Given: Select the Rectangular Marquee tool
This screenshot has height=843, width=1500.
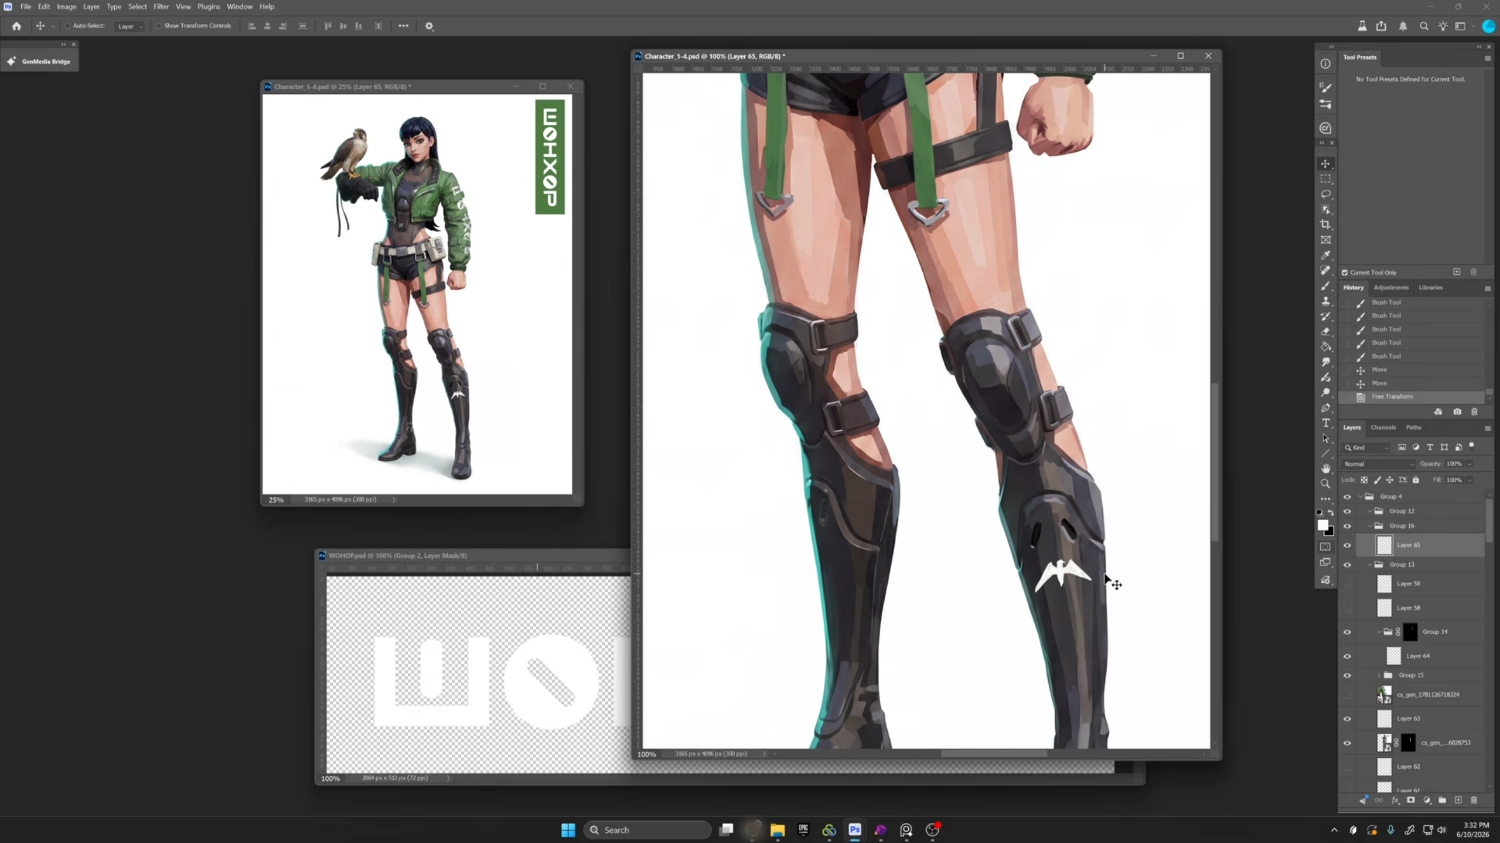Looking at the screenshot, I should click(1326, 179).
